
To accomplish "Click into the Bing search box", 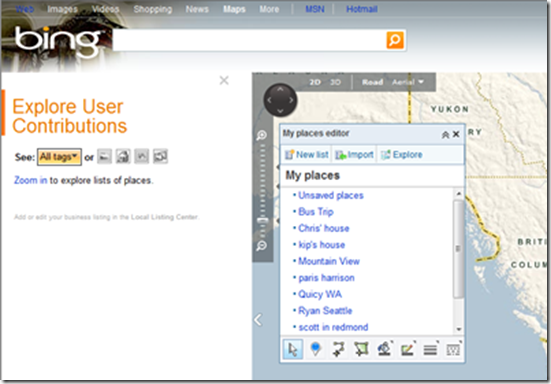I will click(249, 40).
